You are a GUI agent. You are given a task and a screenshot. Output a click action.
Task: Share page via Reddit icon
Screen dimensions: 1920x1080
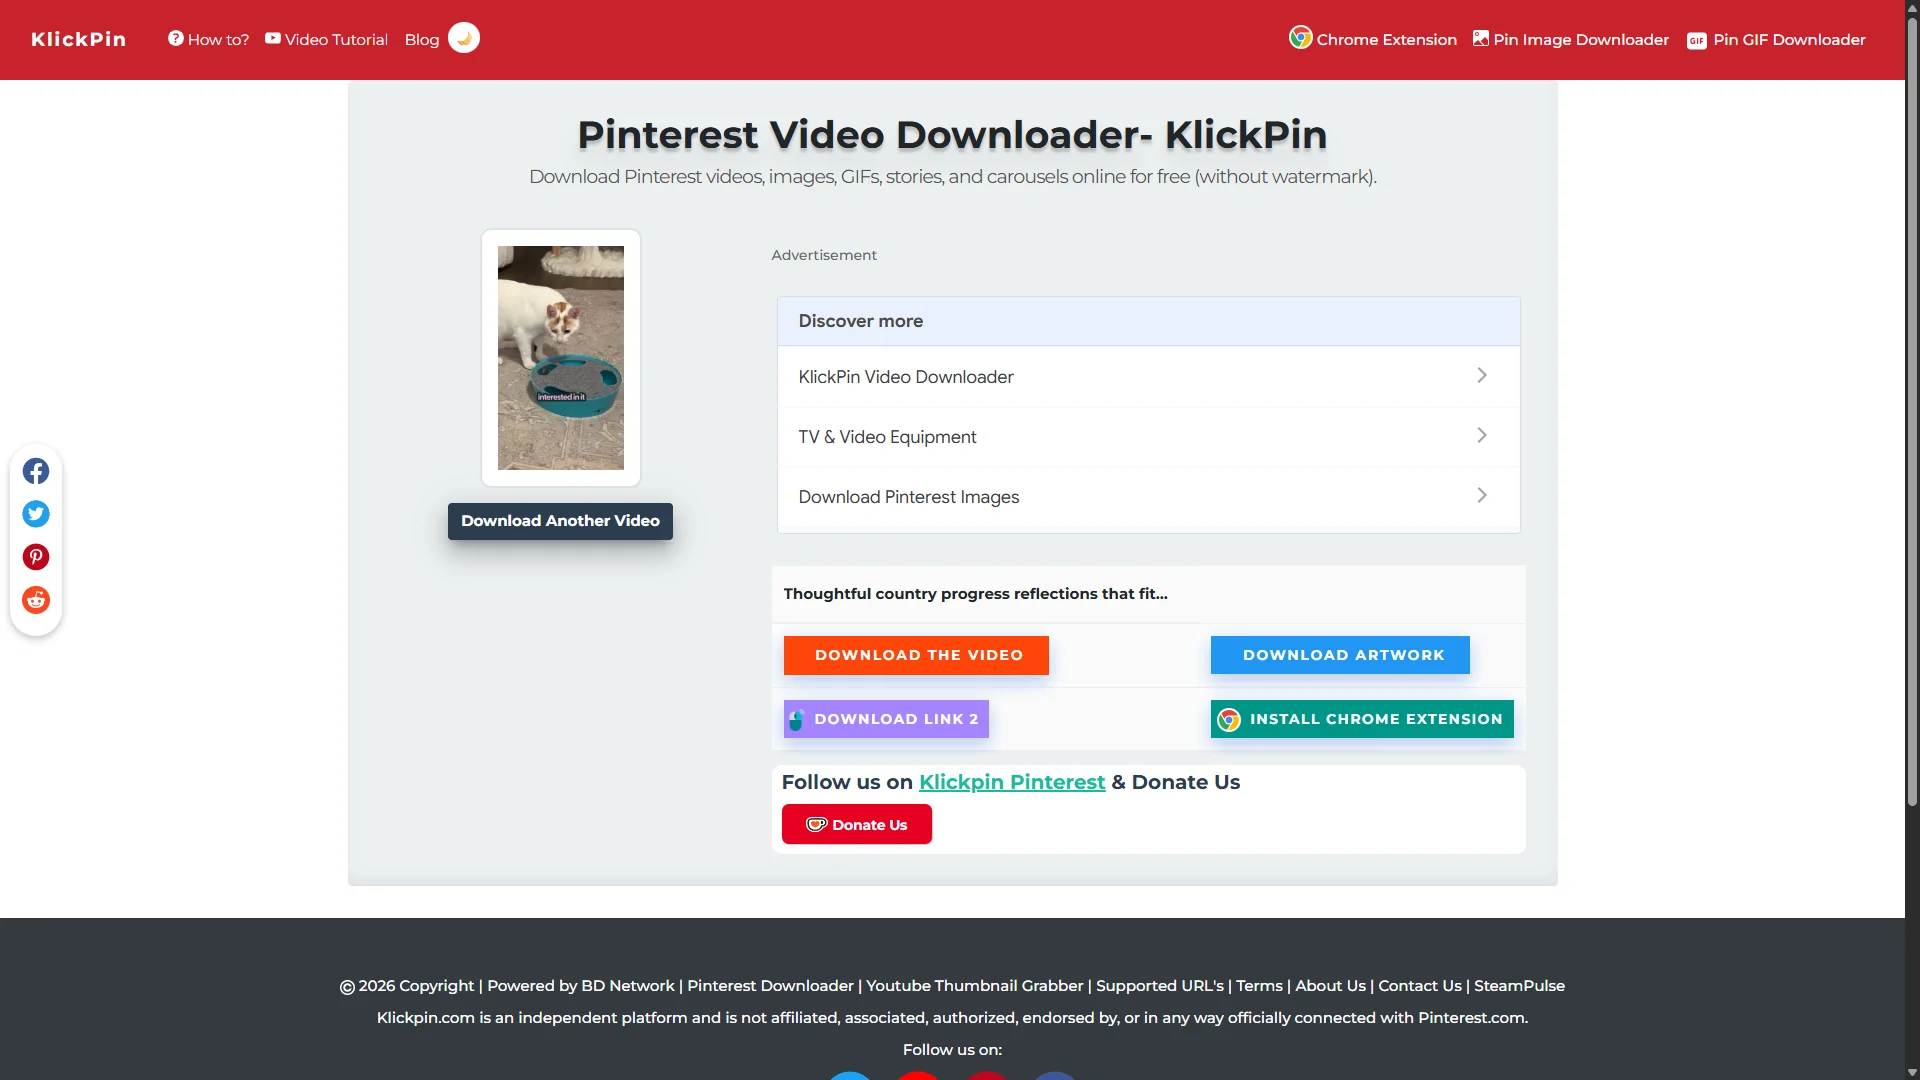coord(36,600)
